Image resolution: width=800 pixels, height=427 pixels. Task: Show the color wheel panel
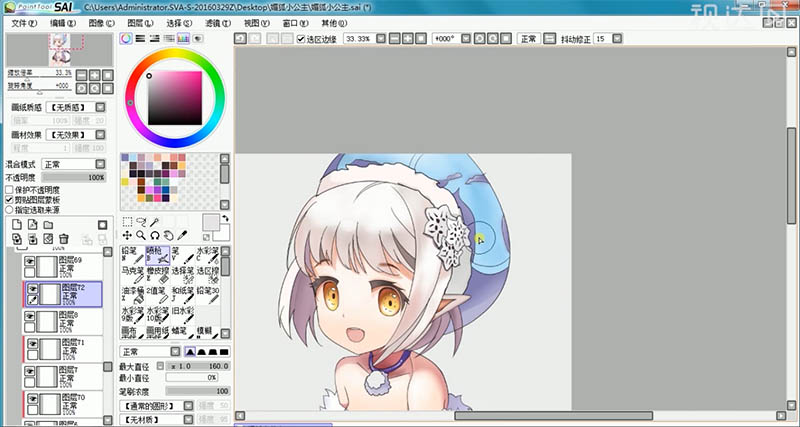[126, 38]
